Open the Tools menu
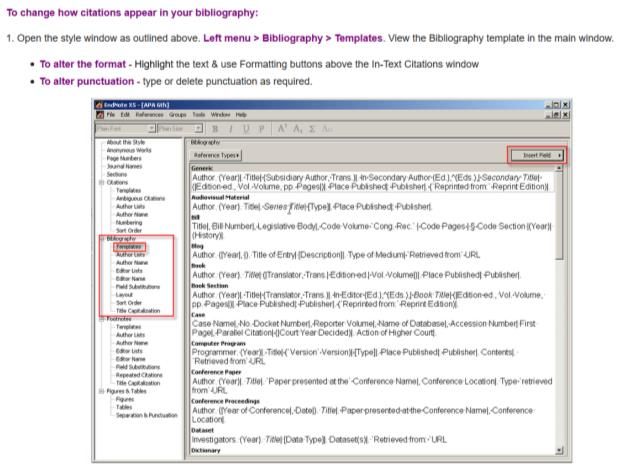Viewport: 628px width, 473px height. pos(199,115)
